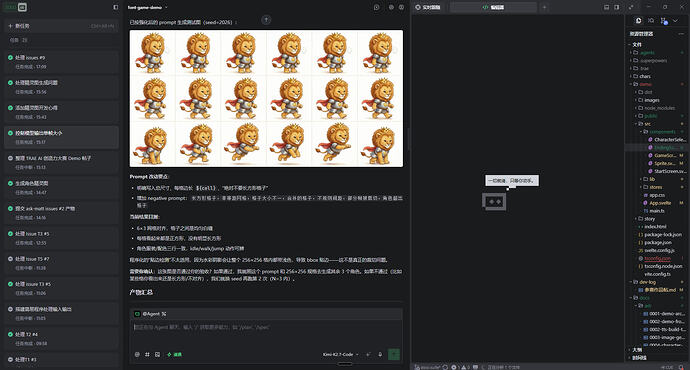Image resolution: width=690 pixels, height=370 pixels.
Task: Collapse the components folder
Action: click(657, 132)
